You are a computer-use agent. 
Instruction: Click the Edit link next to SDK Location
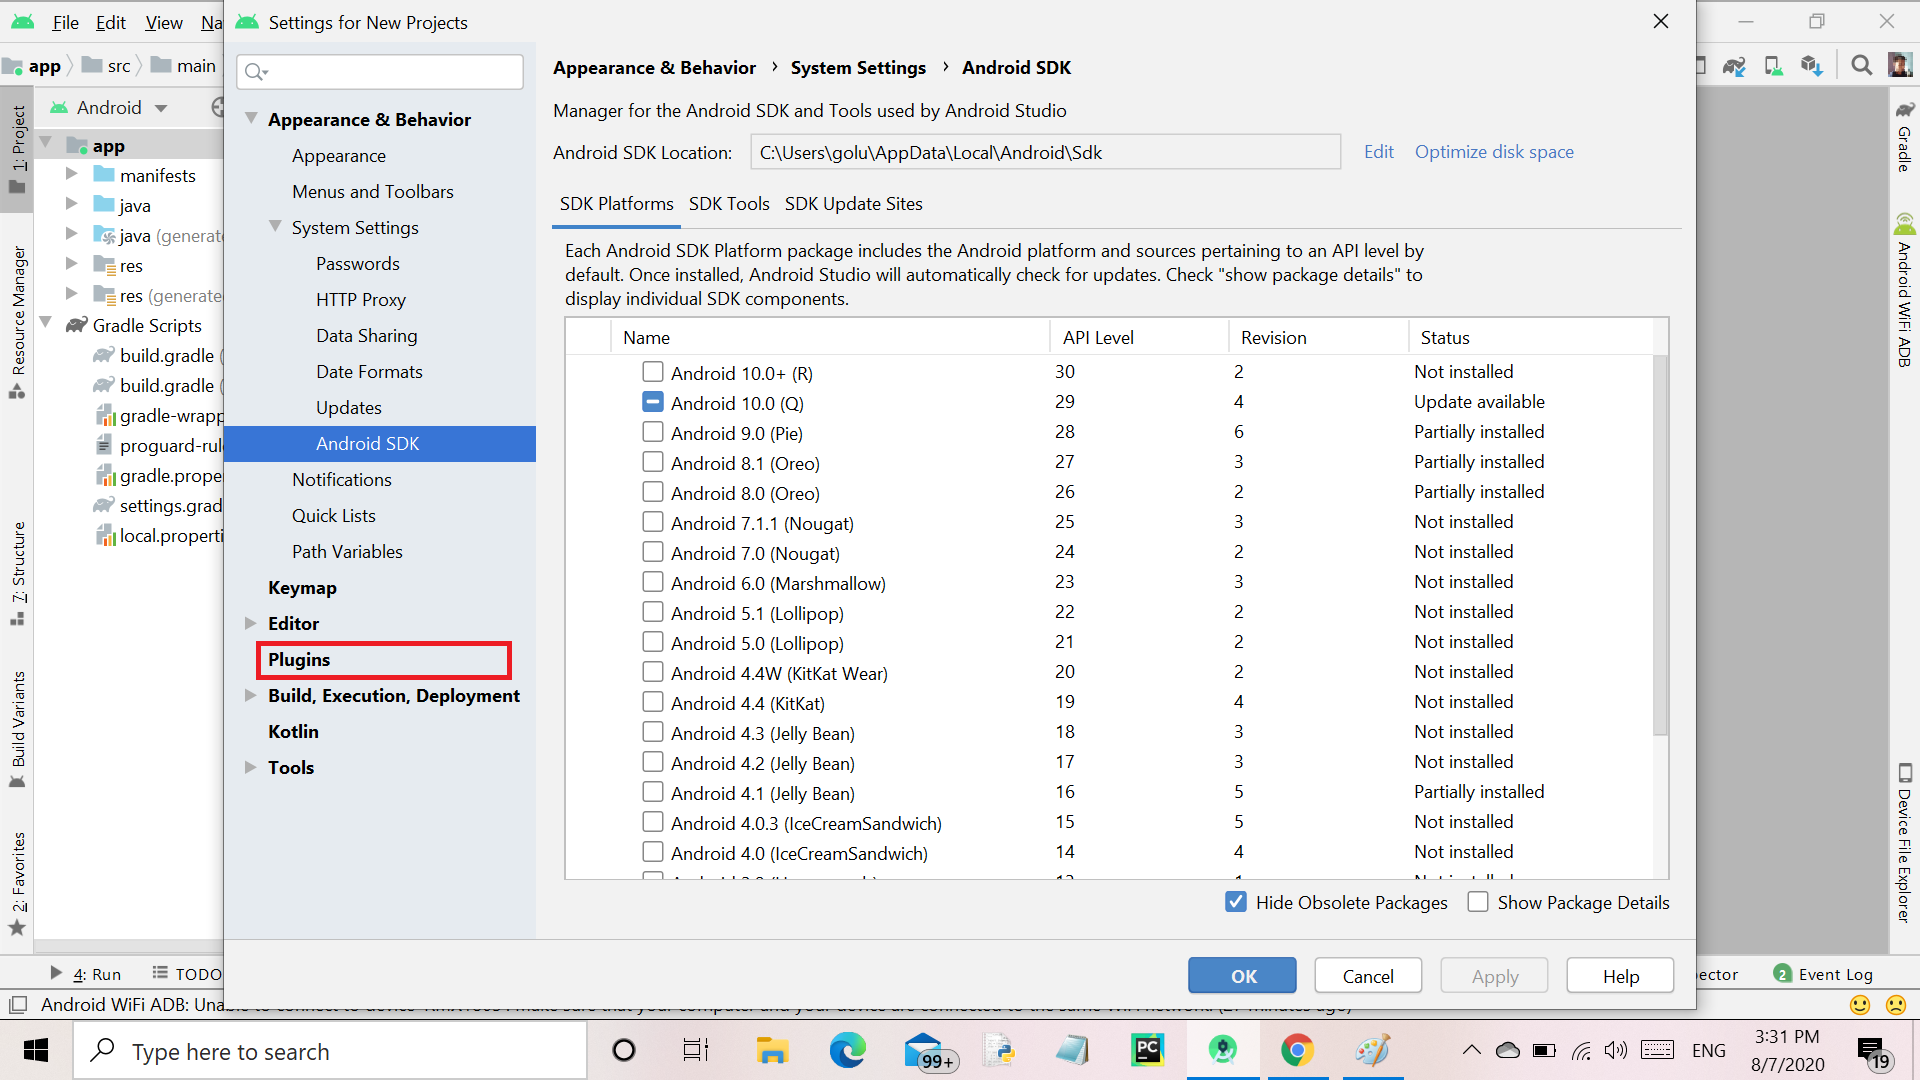click(1378, 152)
